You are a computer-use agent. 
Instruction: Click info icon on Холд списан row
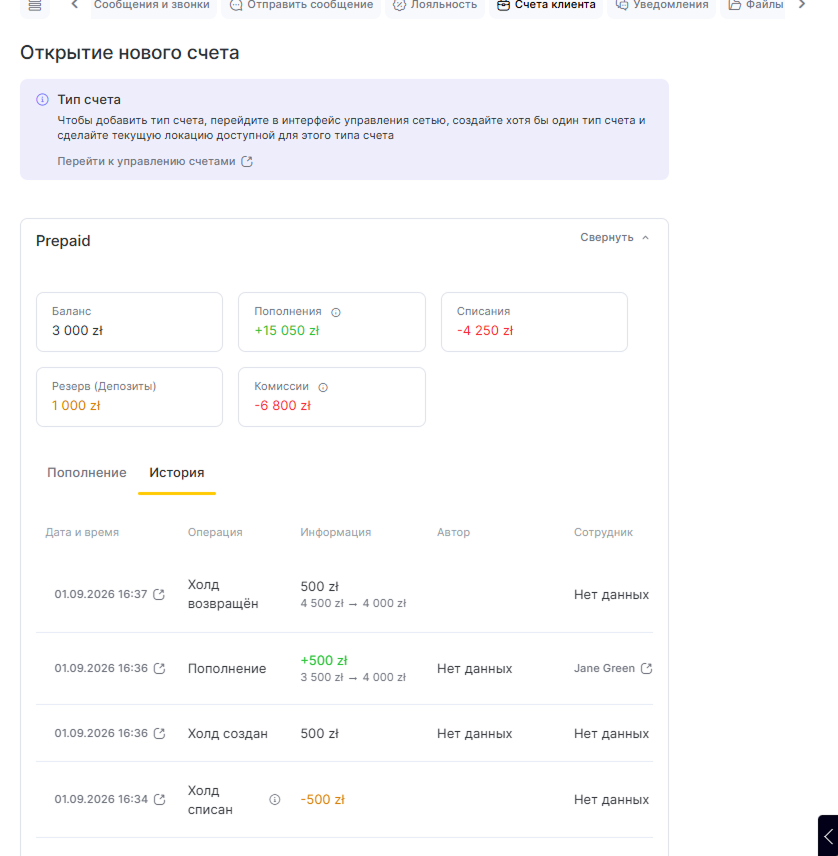[275, 800]
